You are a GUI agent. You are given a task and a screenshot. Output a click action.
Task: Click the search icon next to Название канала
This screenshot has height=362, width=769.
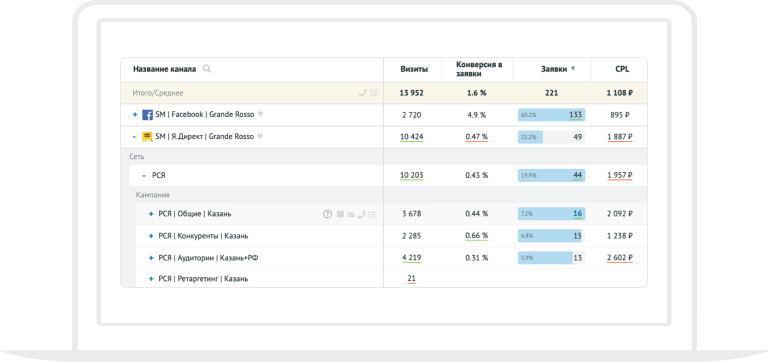tap(207, 69)
